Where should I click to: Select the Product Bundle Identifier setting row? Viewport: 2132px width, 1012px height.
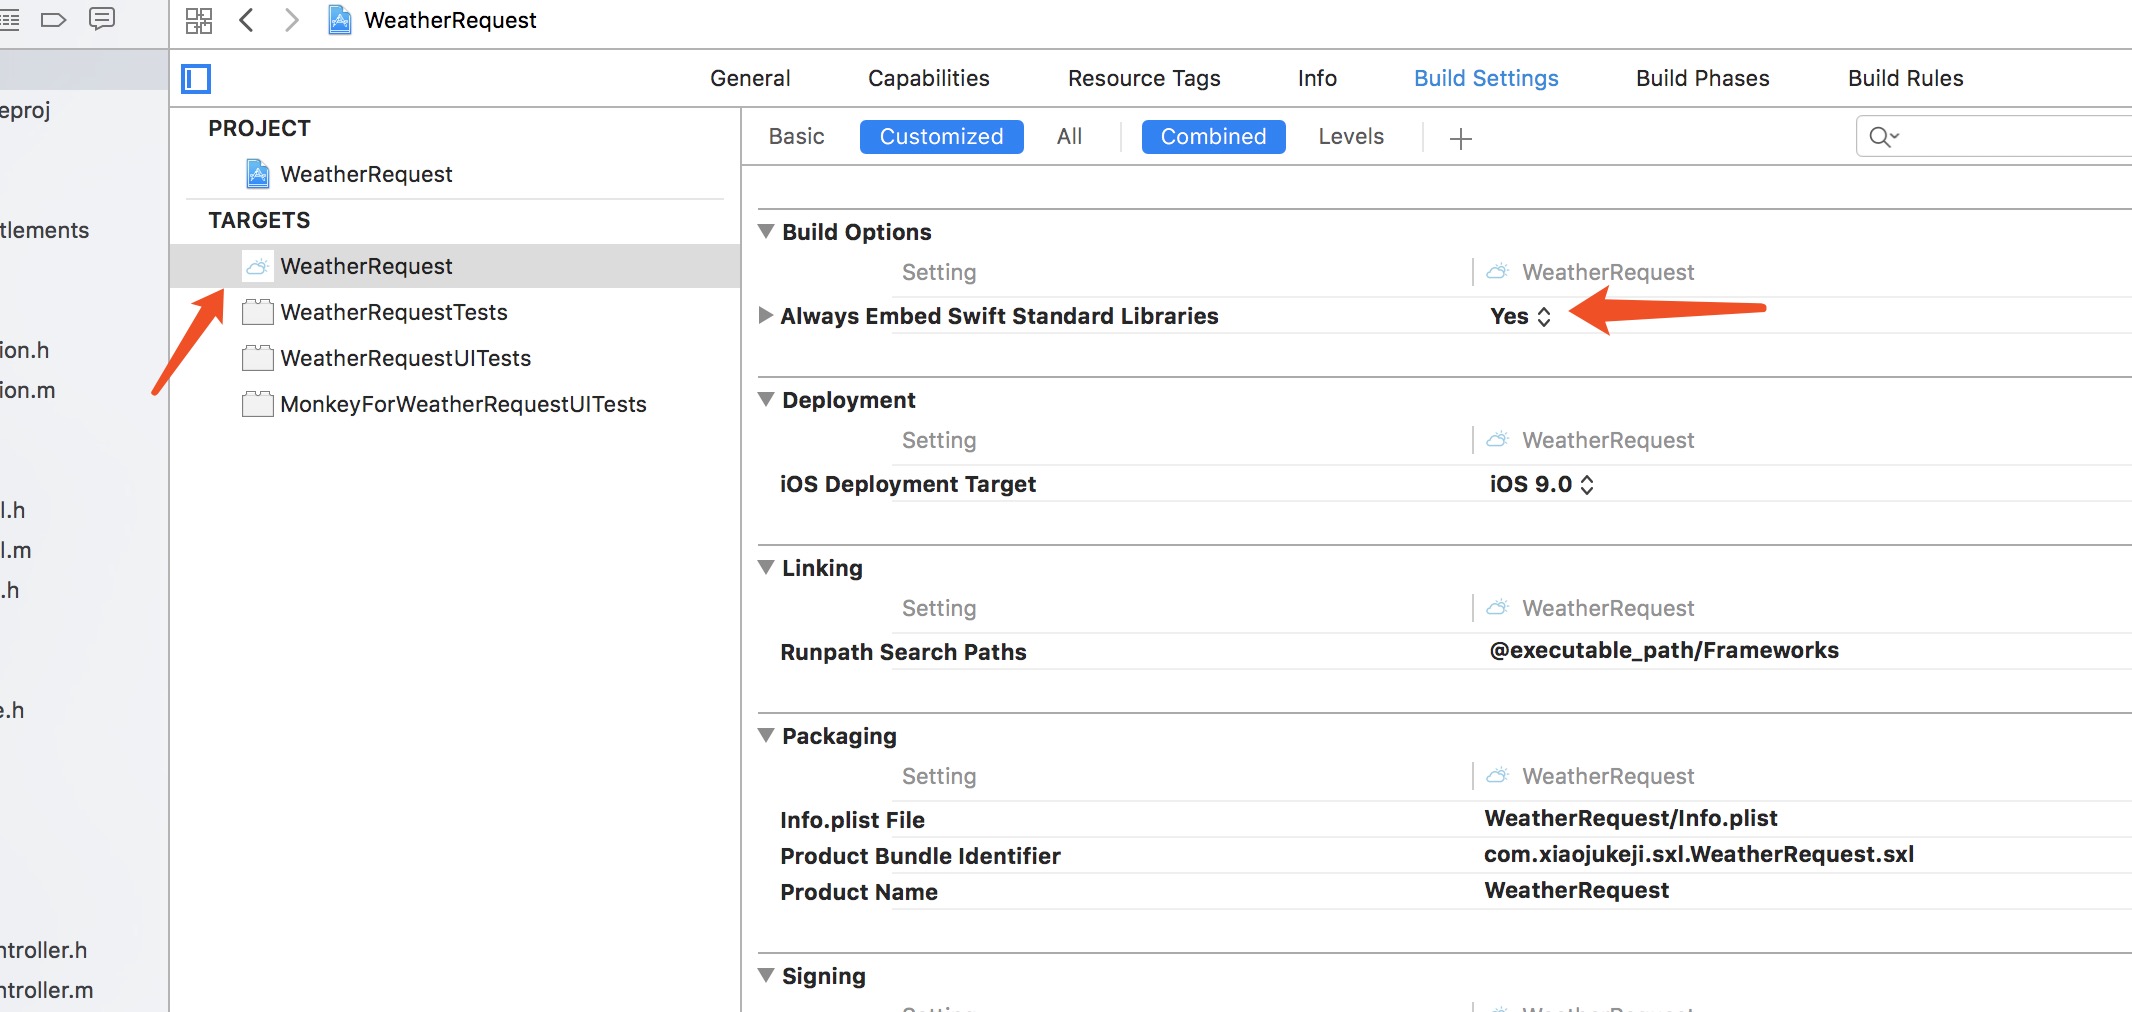(x=1445, y=855)
